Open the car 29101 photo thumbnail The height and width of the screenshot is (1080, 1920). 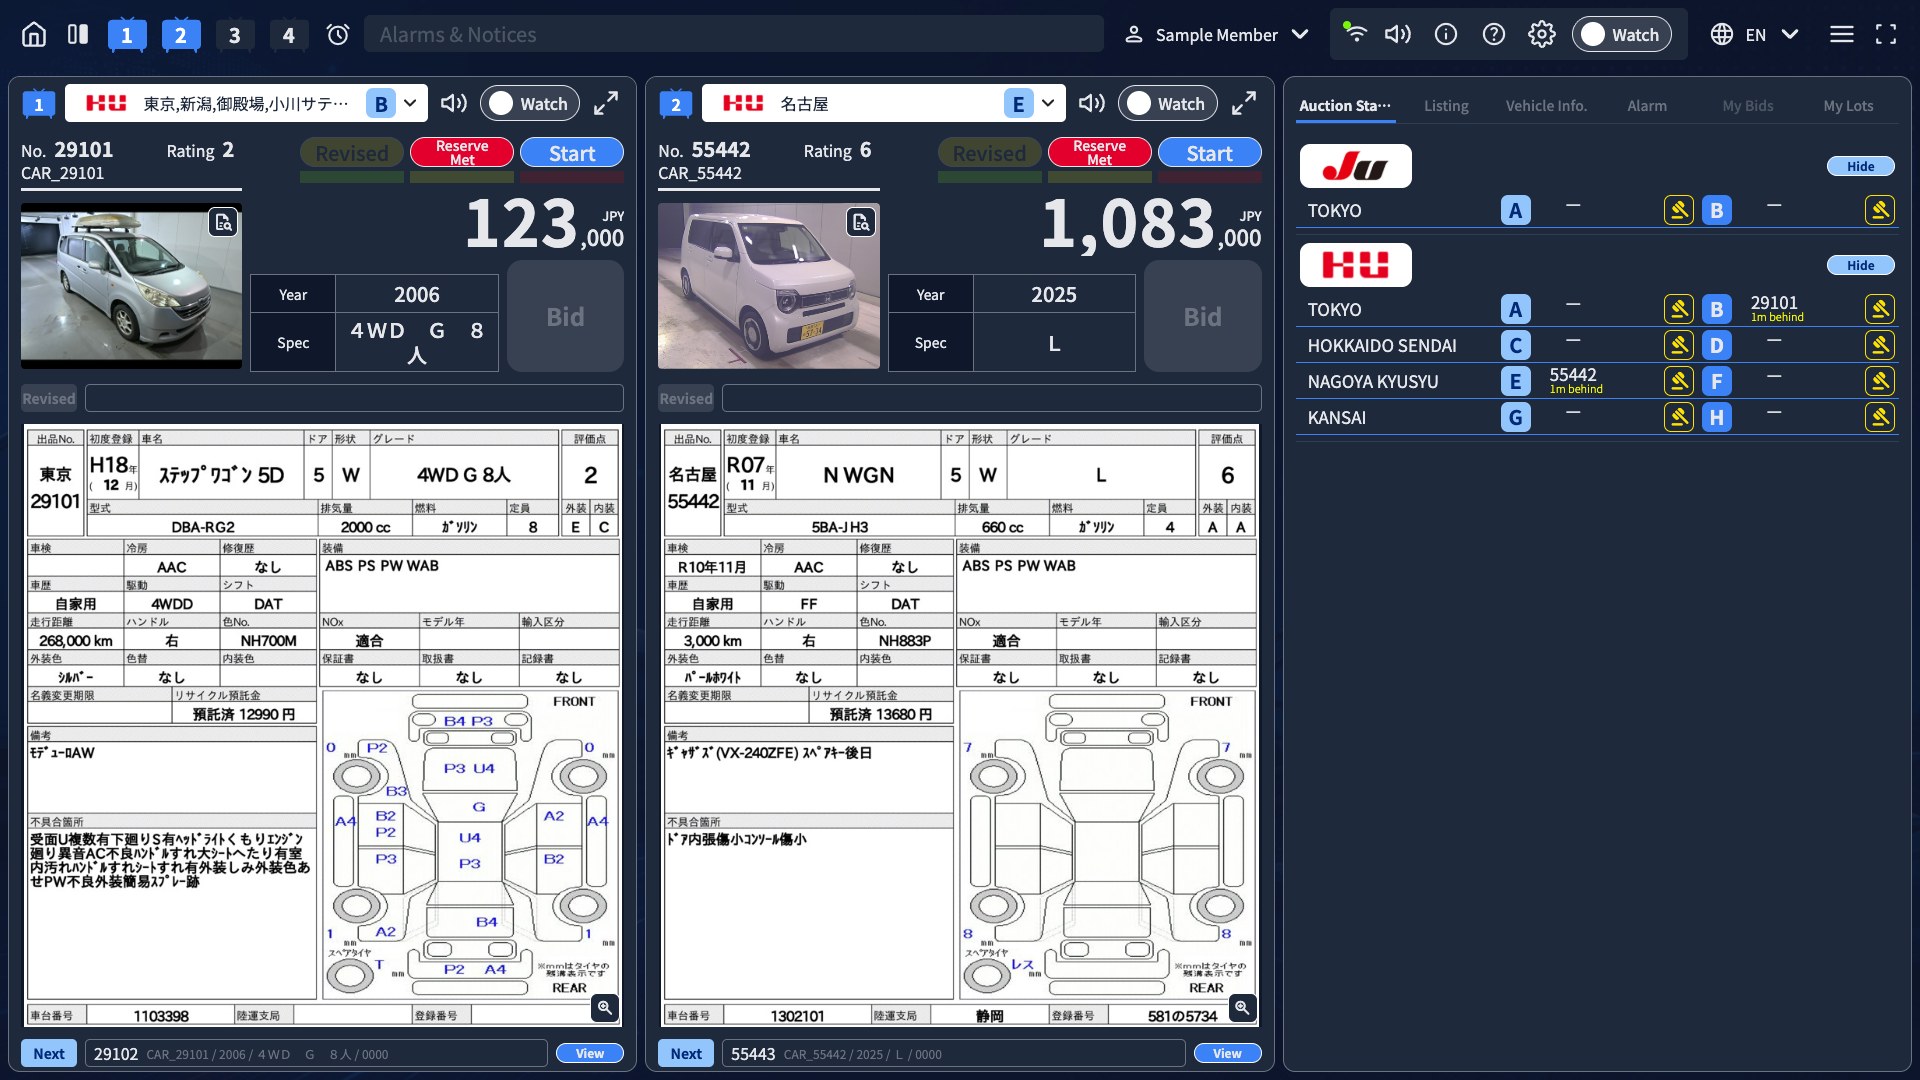click(x=131, y=286)
